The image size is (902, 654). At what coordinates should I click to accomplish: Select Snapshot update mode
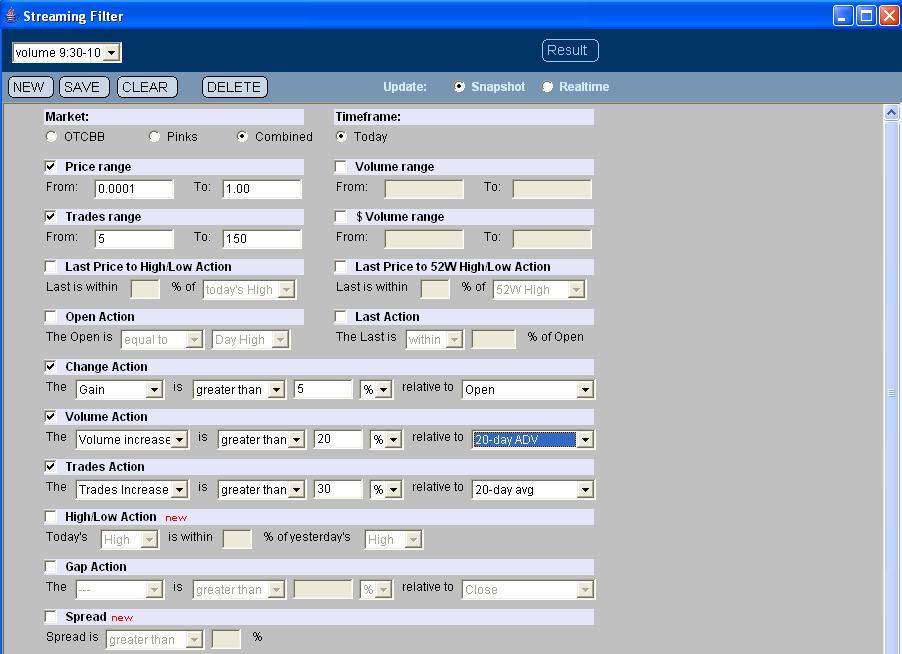point(458,87)
